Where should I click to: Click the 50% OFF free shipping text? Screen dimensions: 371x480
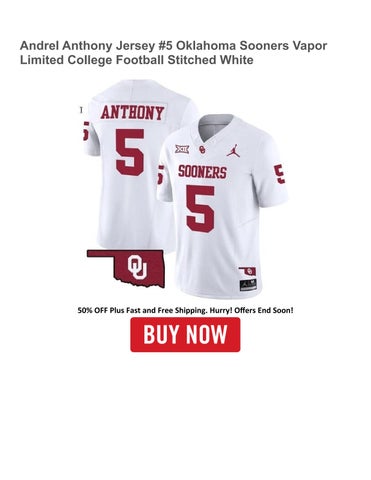[185, 310]
